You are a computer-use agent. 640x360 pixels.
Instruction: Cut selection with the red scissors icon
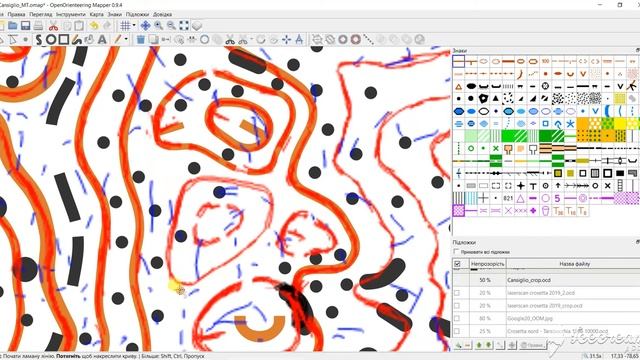53,26
